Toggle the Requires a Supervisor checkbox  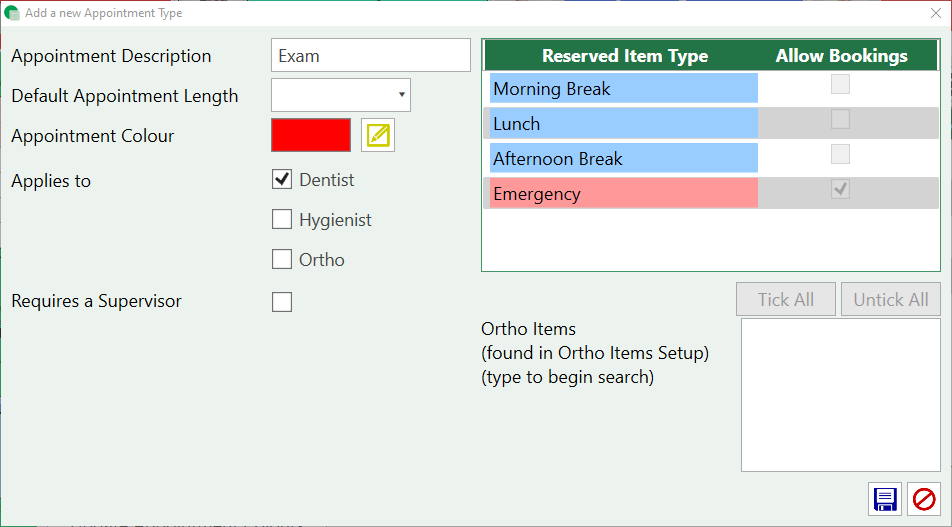coord(282,301)
